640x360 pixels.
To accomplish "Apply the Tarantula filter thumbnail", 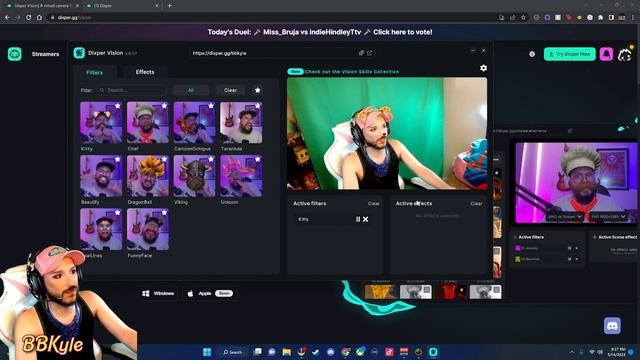I will click(241, 122).
